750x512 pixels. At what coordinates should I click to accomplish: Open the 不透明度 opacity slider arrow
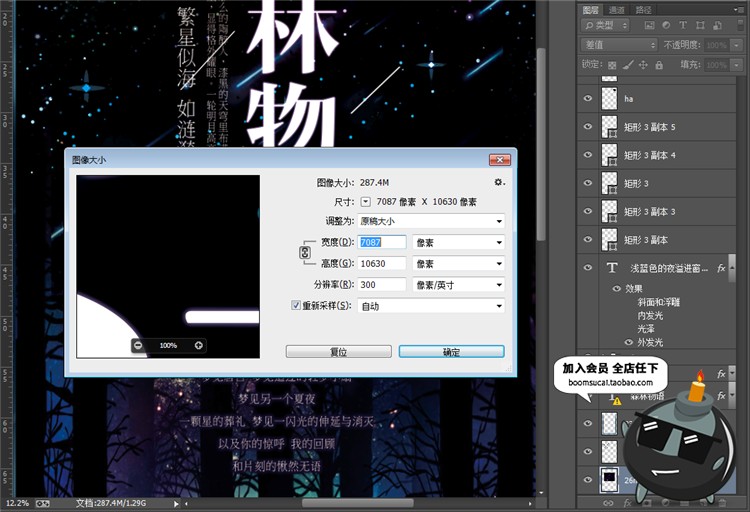point(737,45)
